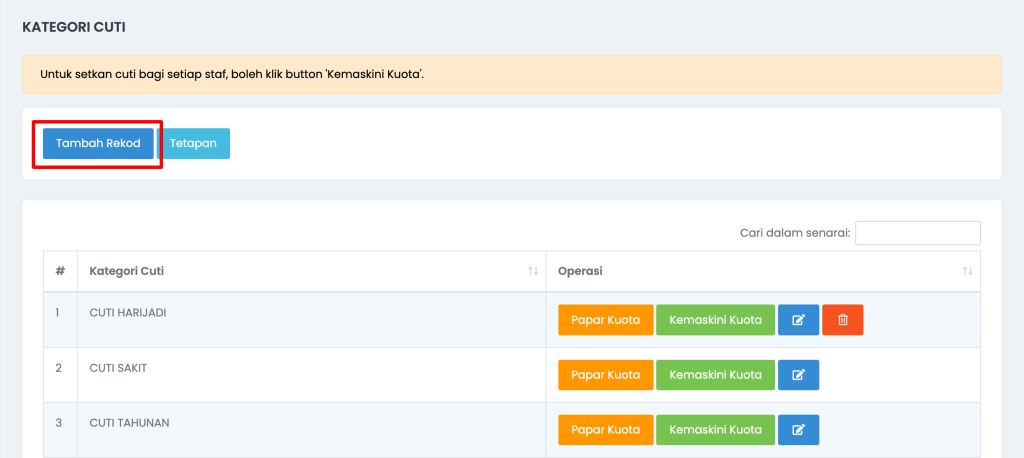
Task: Focus the Cari dalam senarai search box
Action: point(918,233)
